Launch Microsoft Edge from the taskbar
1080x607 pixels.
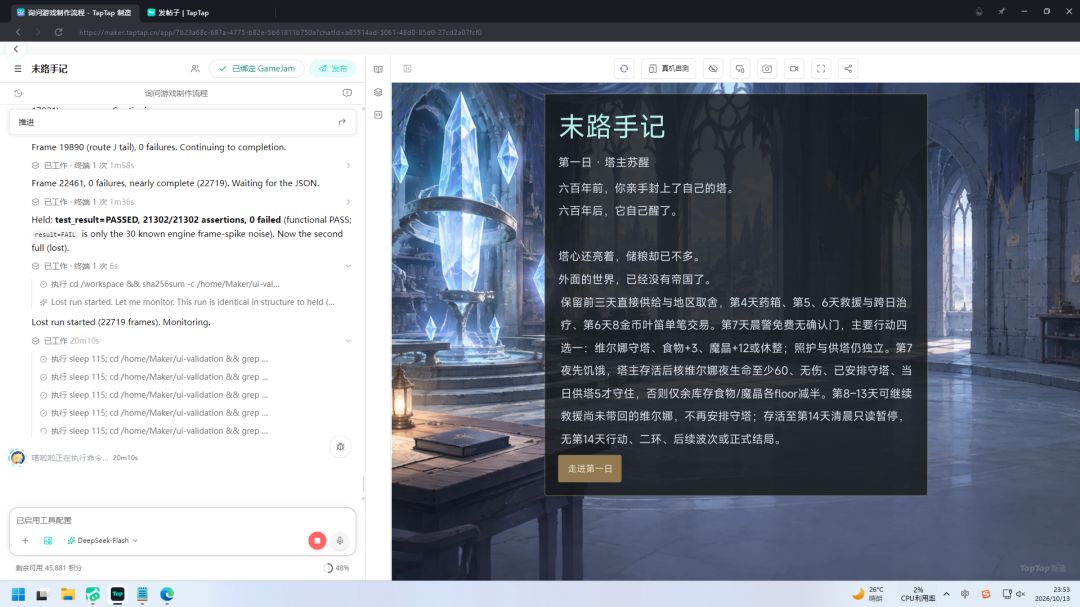pos(167,595)
